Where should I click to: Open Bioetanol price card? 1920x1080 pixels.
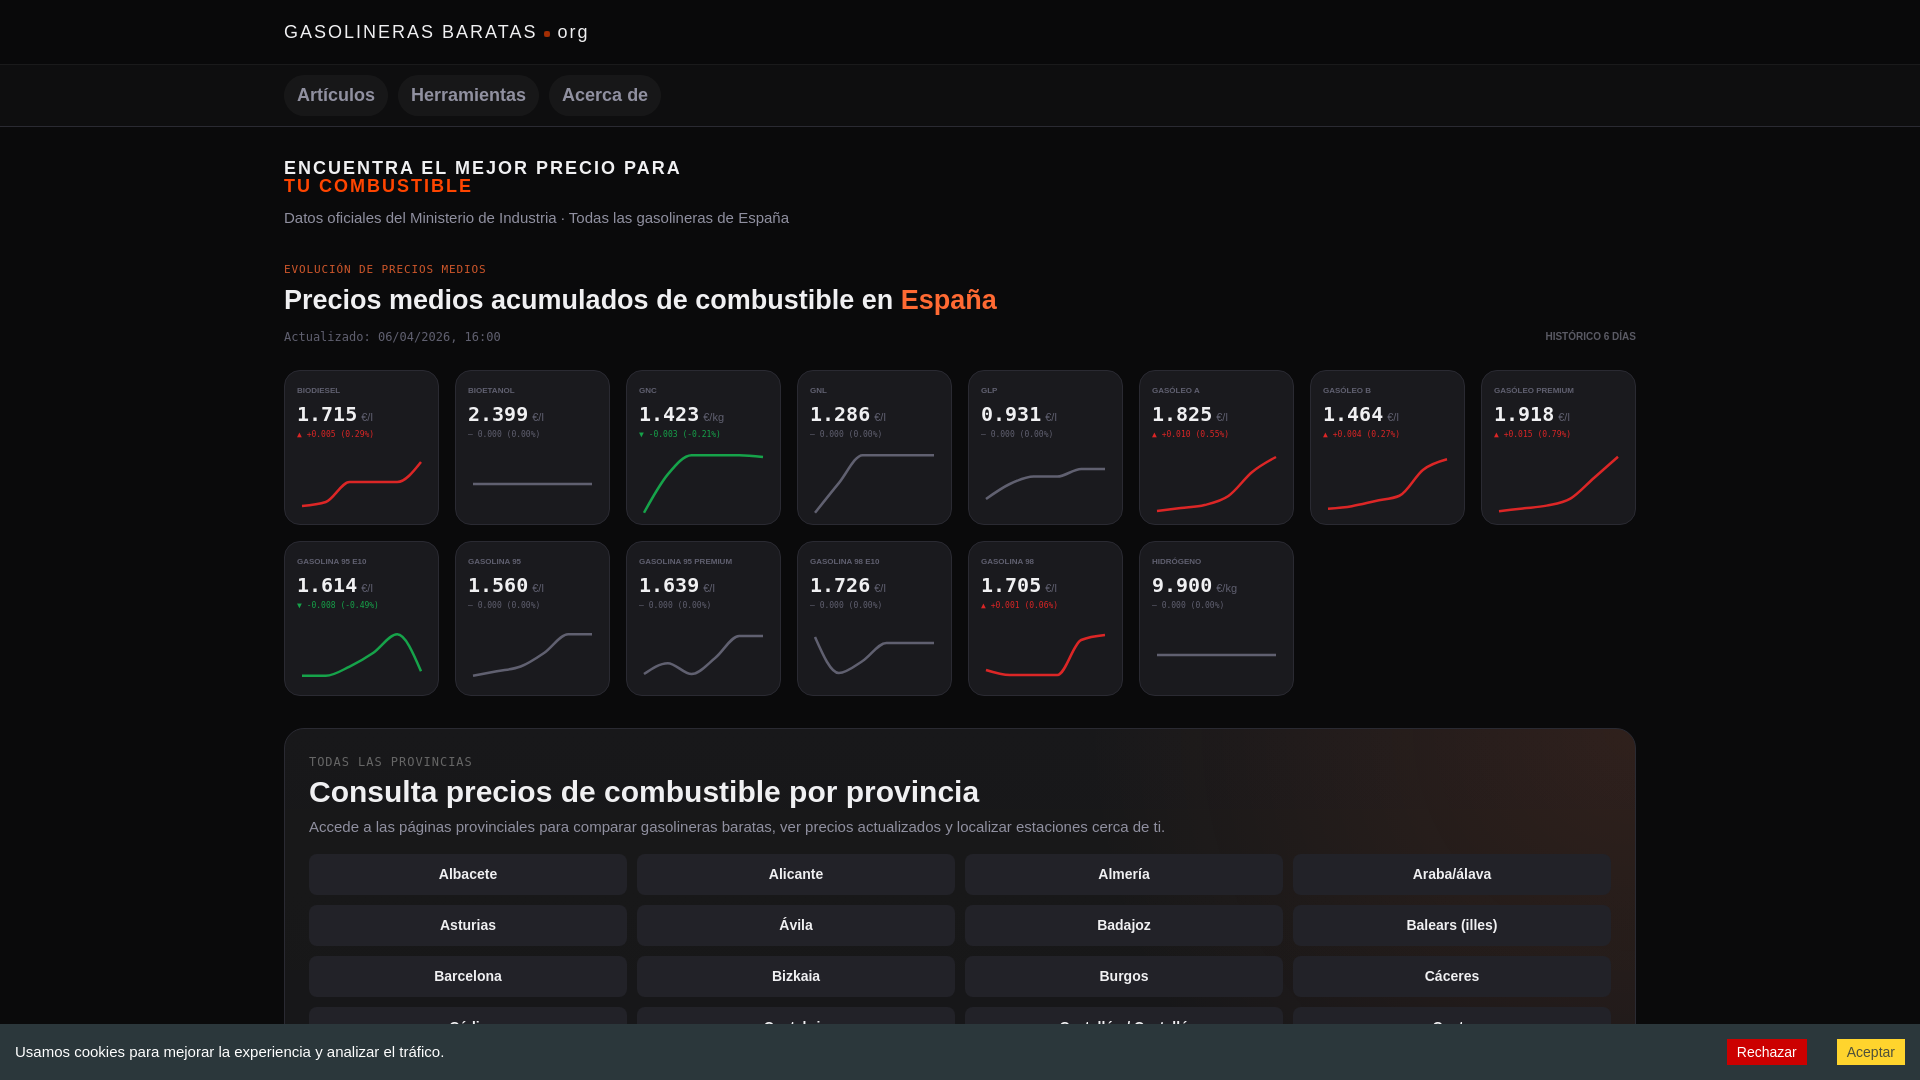(532, 447)
